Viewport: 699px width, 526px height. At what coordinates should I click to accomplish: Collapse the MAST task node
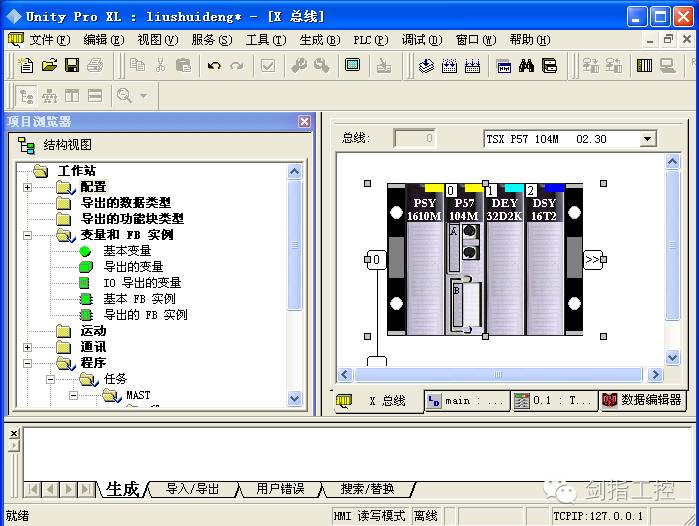(x=73, y=395)
